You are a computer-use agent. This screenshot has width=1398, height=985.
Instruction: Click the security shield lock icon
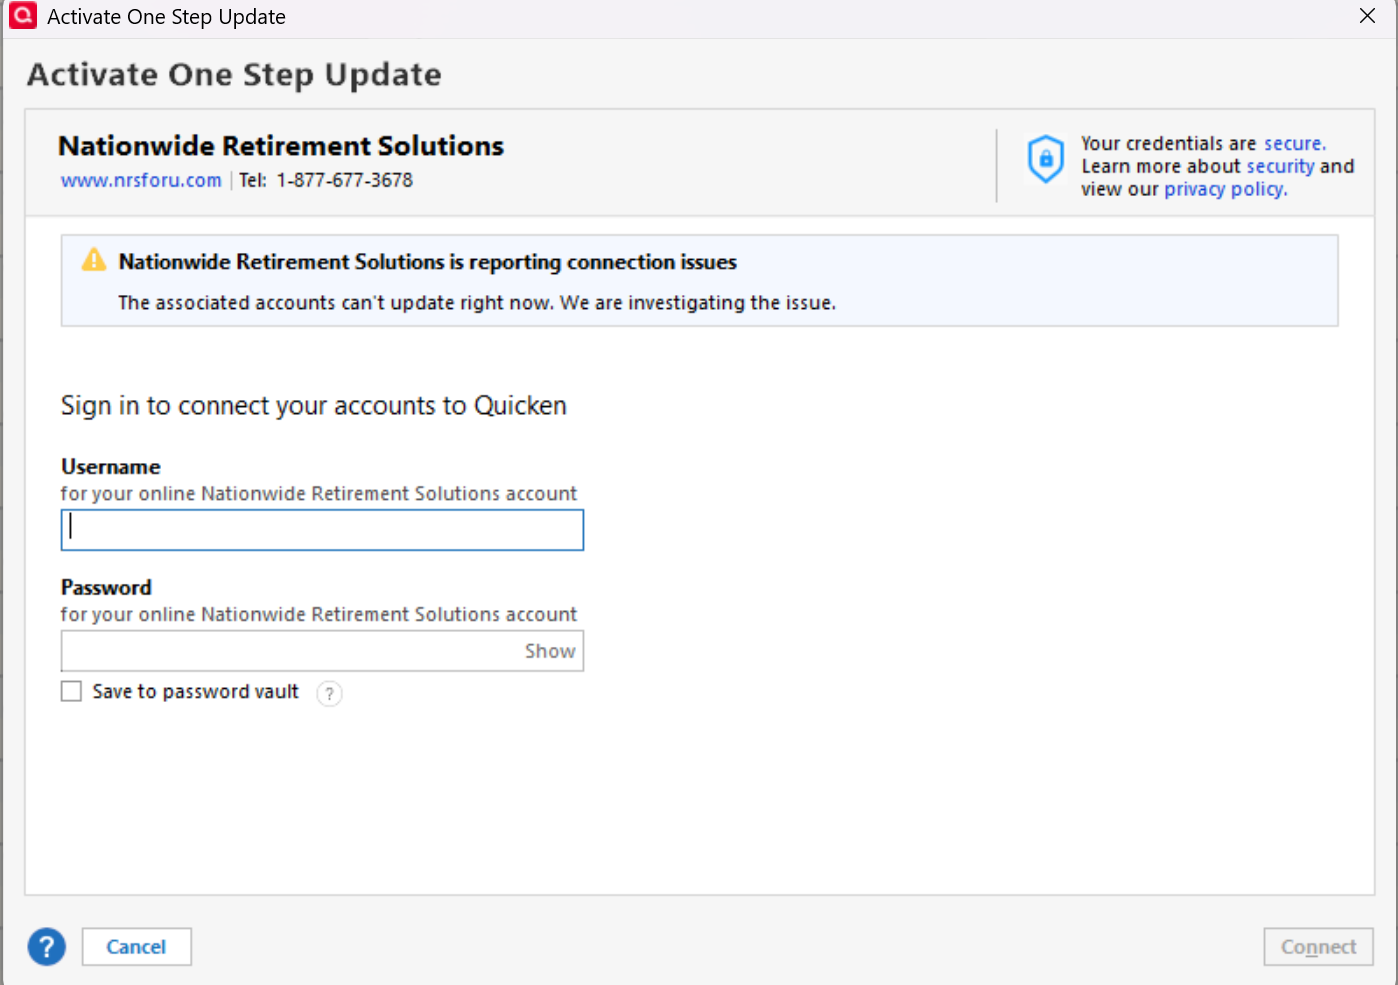1045,159
